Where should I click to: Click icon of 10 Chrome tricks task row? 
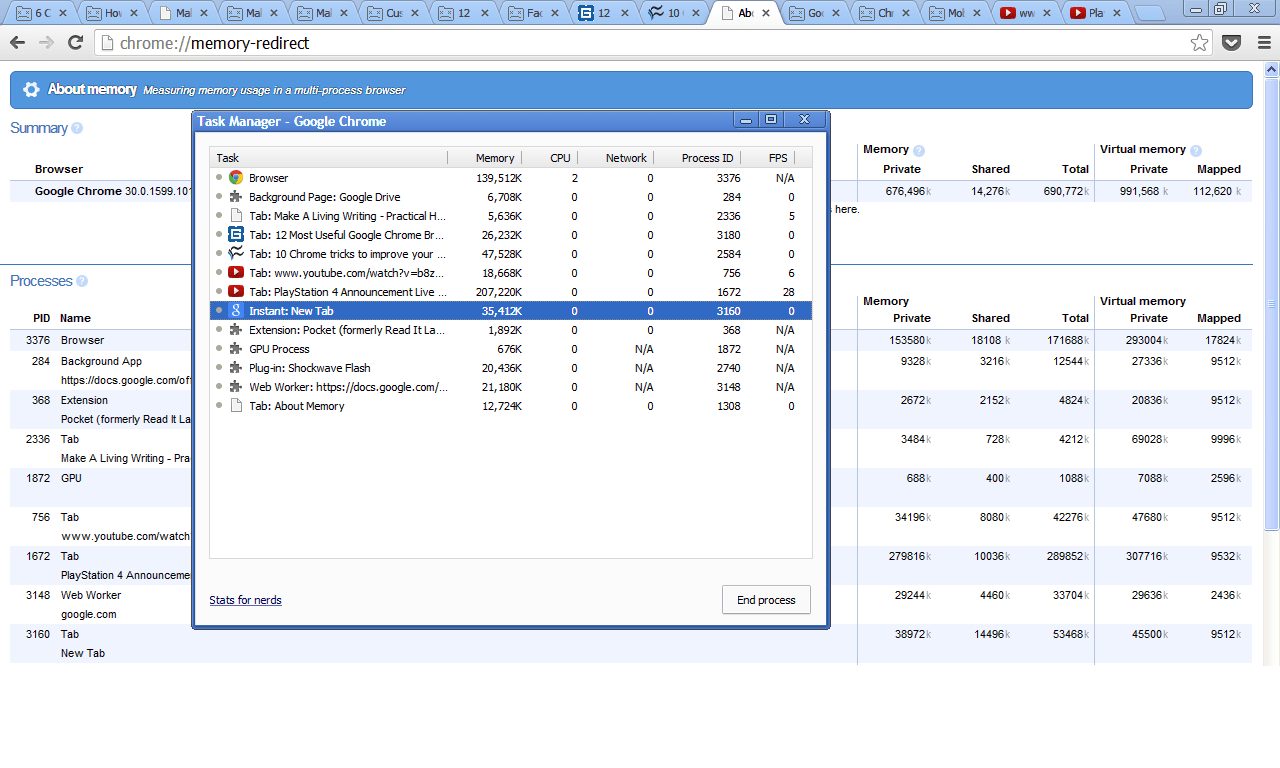pos(236,254)
